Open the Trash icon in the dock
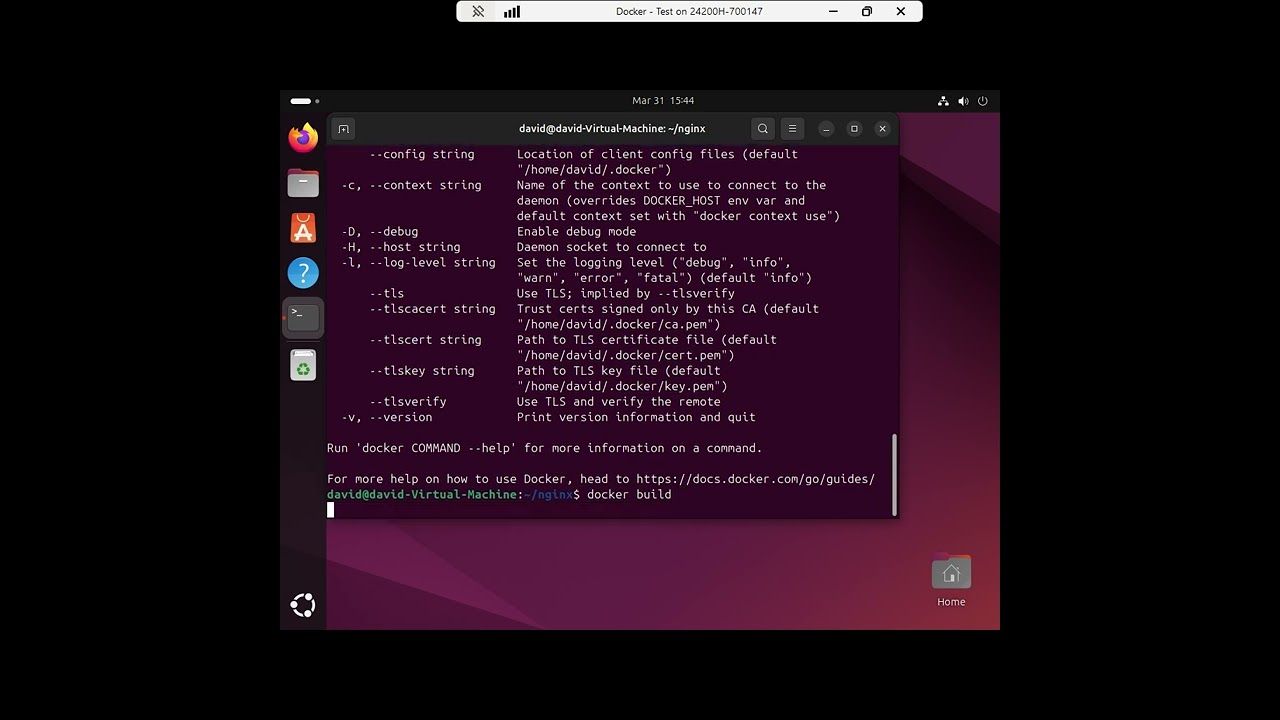The width and height of the screenshot is (1280, 720). [x=303, y=365]
